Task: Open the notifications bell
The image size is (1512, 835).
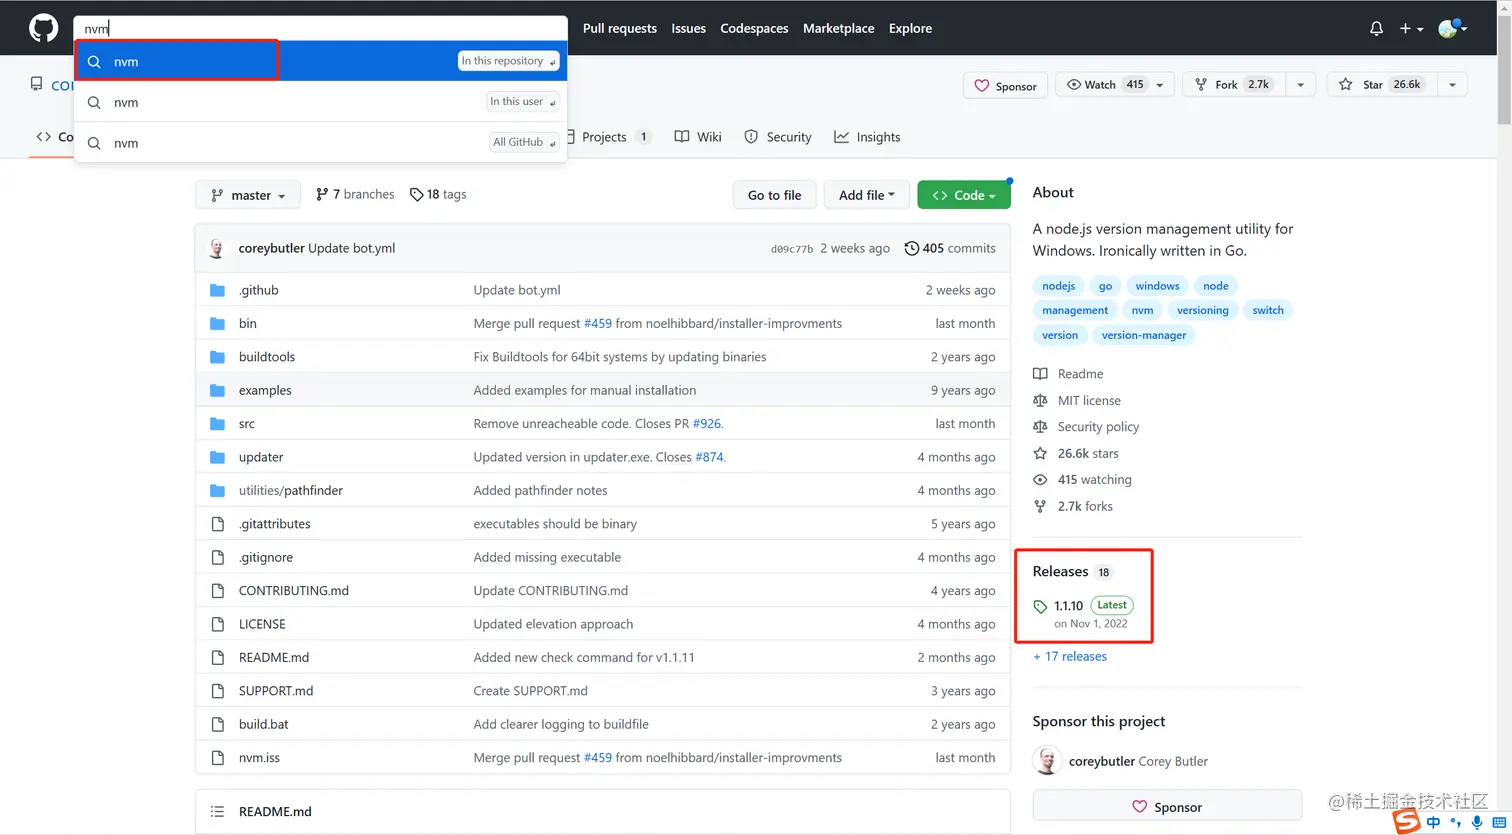Action: [x=1376, y=29]
